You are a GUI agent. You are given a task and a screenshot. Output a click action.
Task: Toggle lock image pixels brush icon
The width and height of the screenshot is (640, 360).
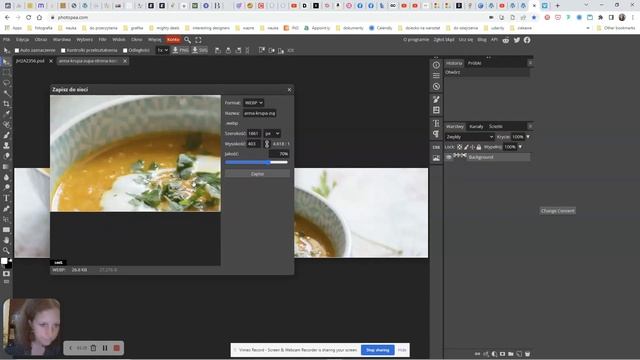[466, 147]
